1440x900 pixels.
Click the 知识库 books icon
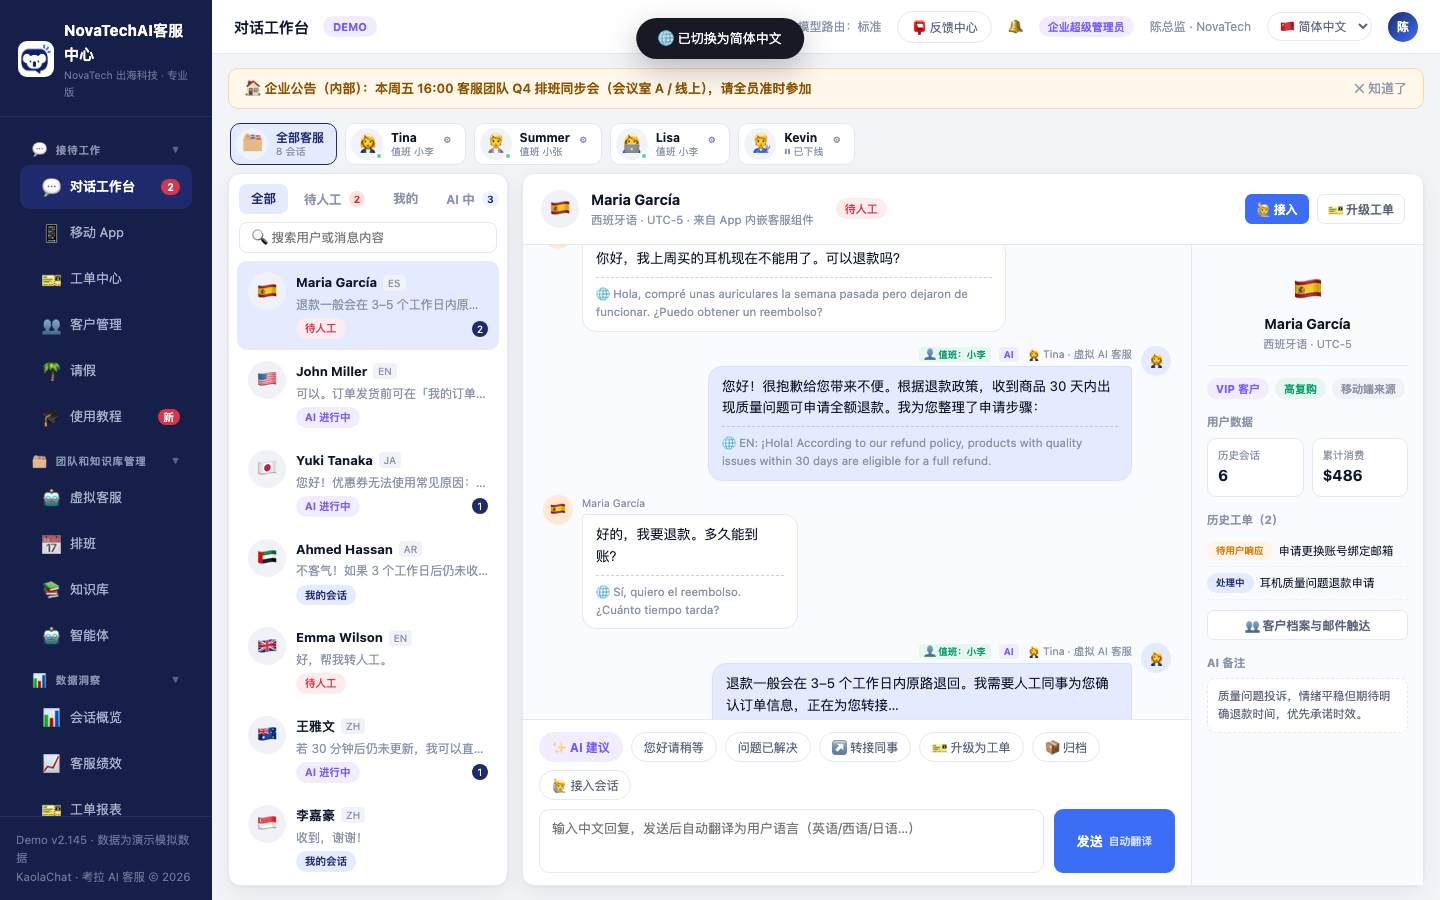[x=51, y=590]
